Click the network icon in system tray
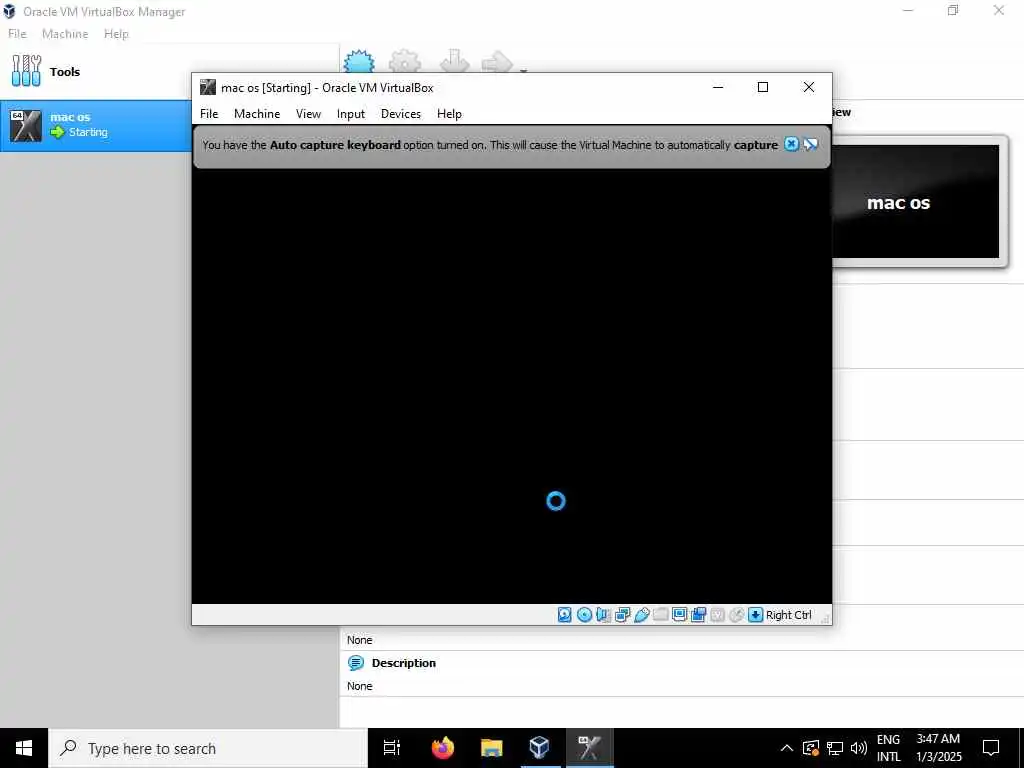Viewport: 1024px width, 768px height. click(x=835, y=748)
